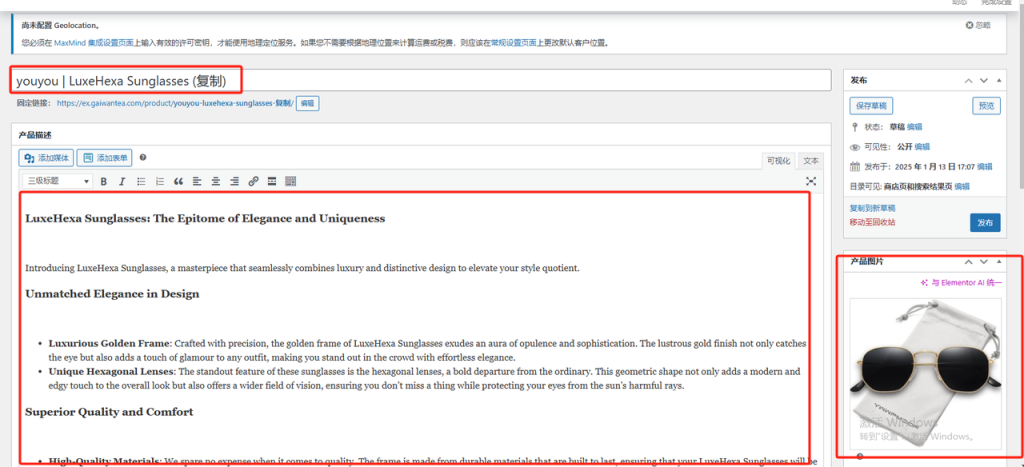
Task: Insert the Read More tag
Action: tap(271, 181)
